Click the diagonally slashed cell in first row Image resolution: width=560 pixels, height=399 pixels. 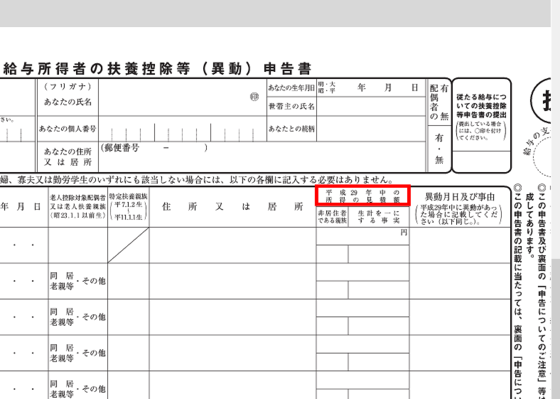pos(129,245)
